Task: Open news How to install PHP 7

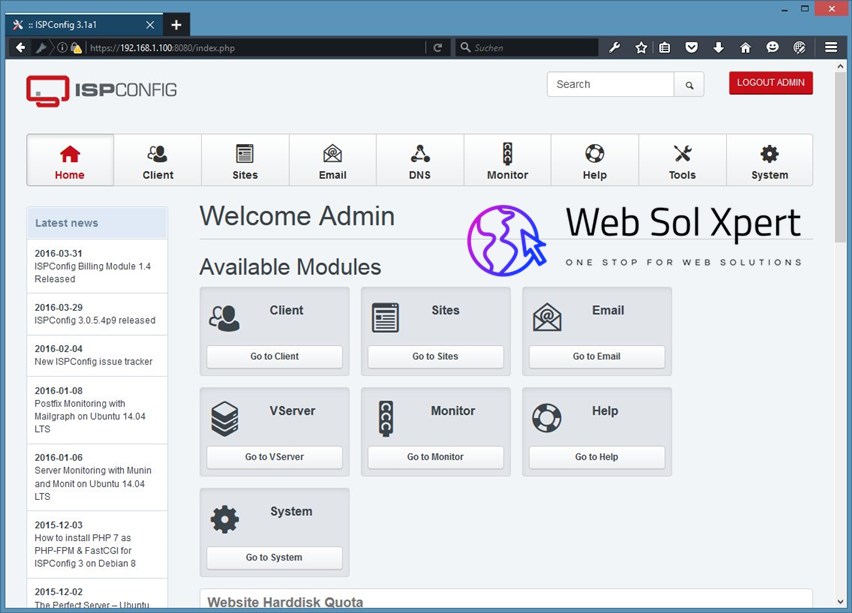Action: (85, 551)
